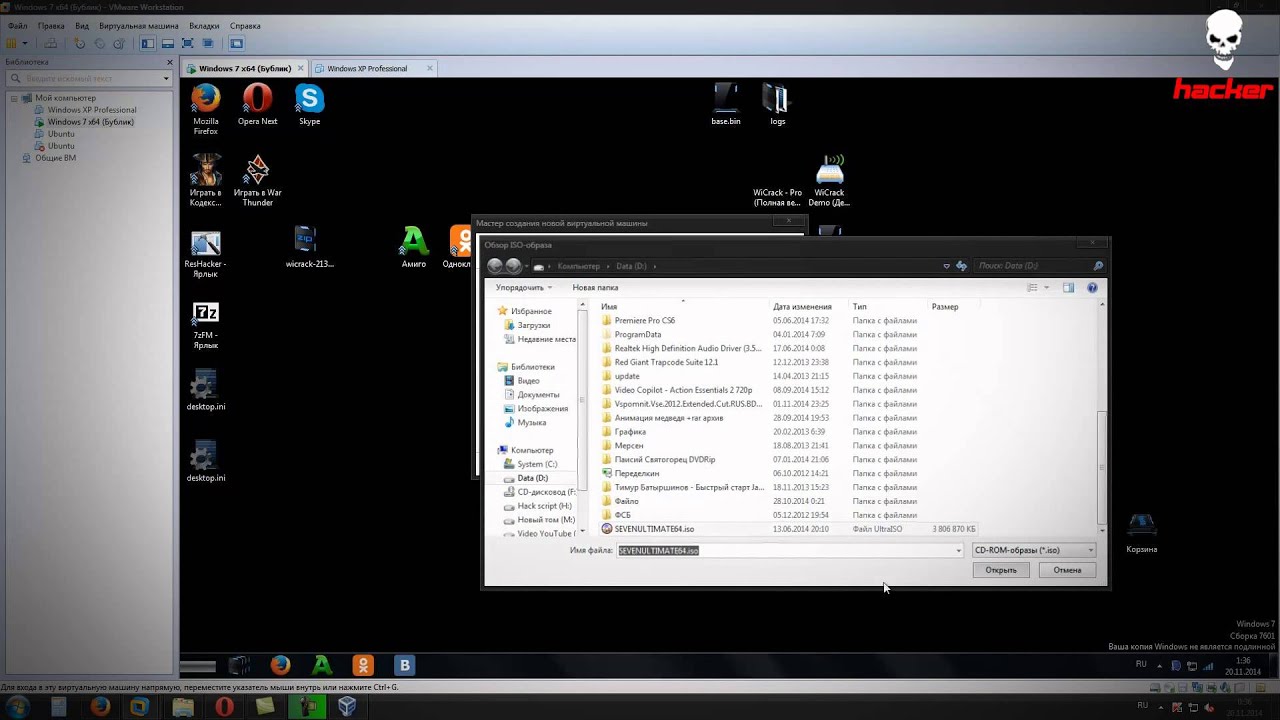Open the Файл menu
1280x720 pixels.
pos(17,26)
